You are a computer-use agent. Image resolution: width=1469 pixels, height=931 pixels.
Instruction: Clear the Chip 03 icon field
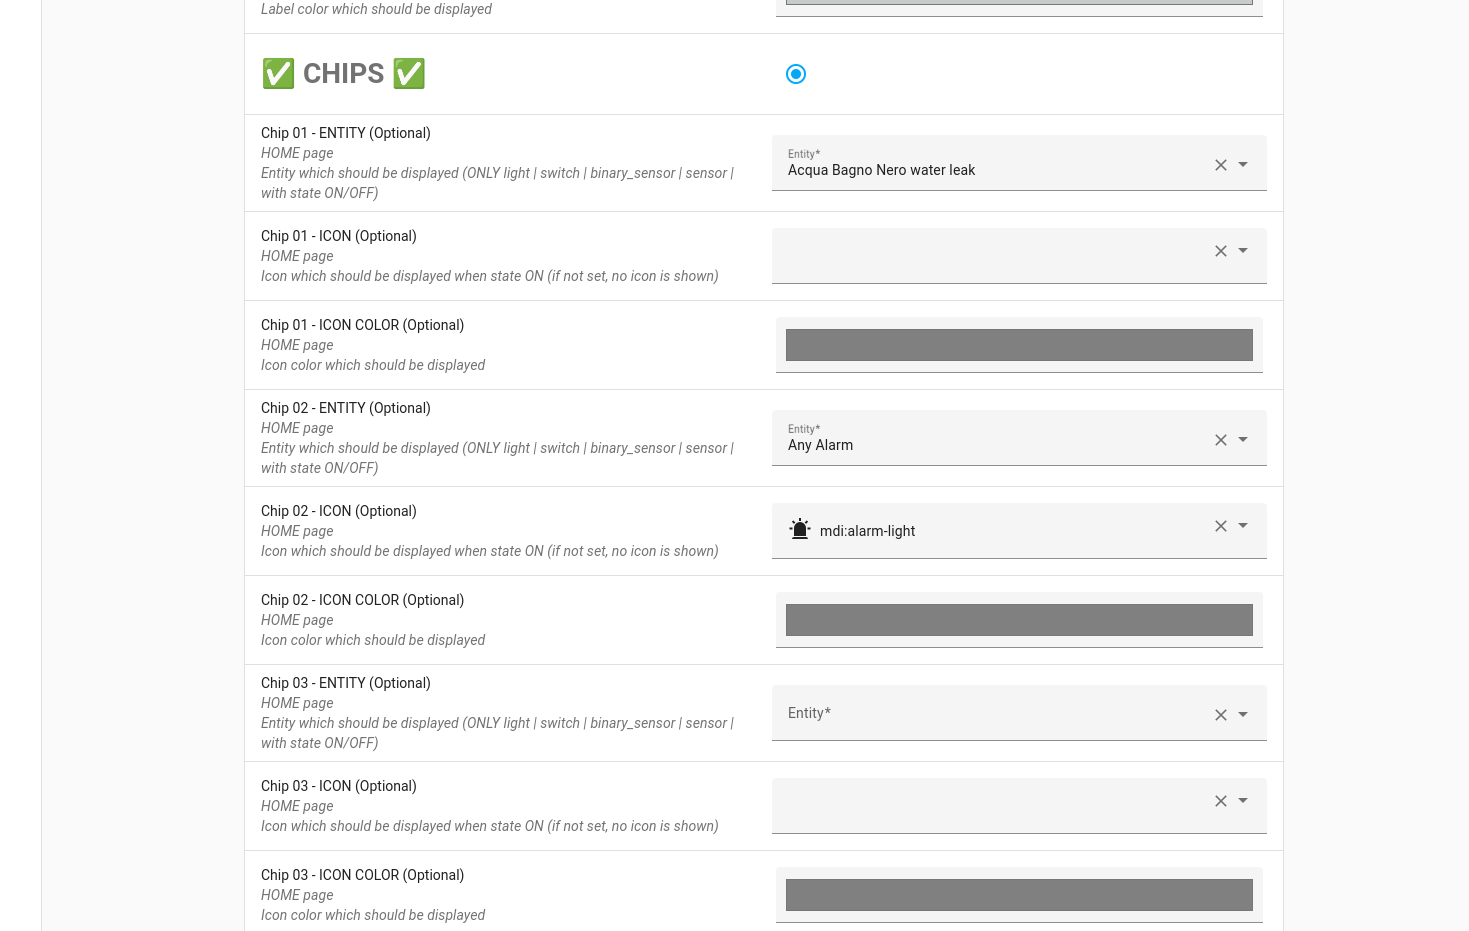(1221, 801)
